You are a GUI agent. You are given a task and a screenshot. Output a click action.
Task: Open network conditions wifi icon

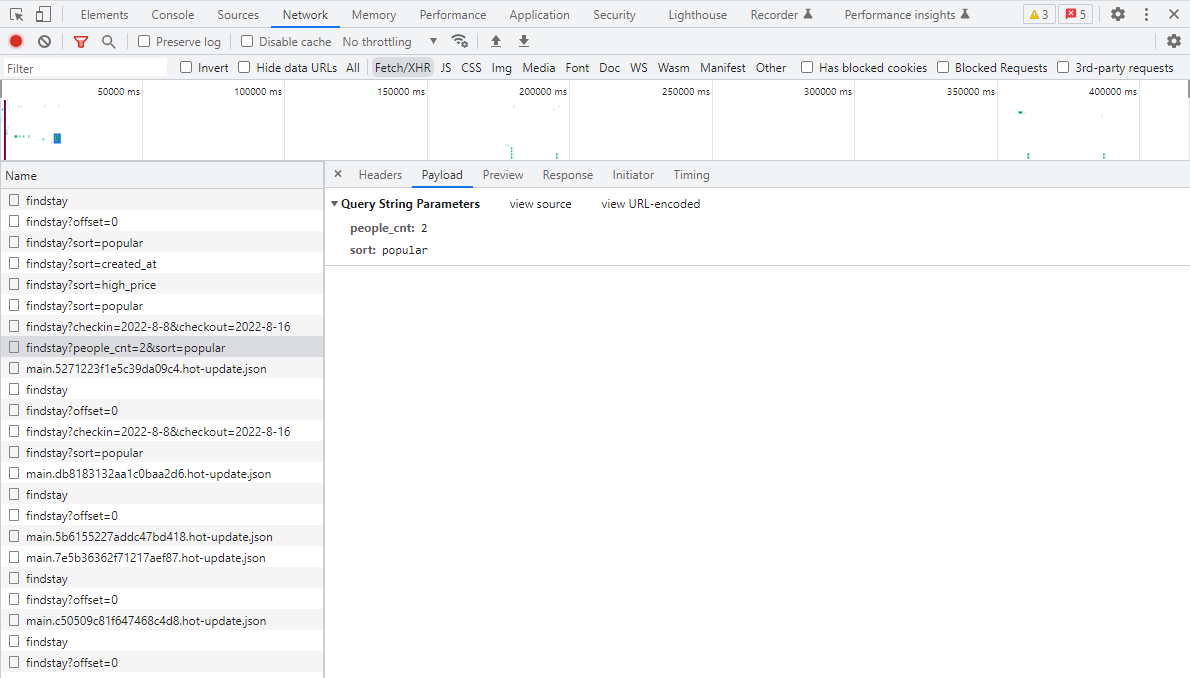(x=459, y=41)
